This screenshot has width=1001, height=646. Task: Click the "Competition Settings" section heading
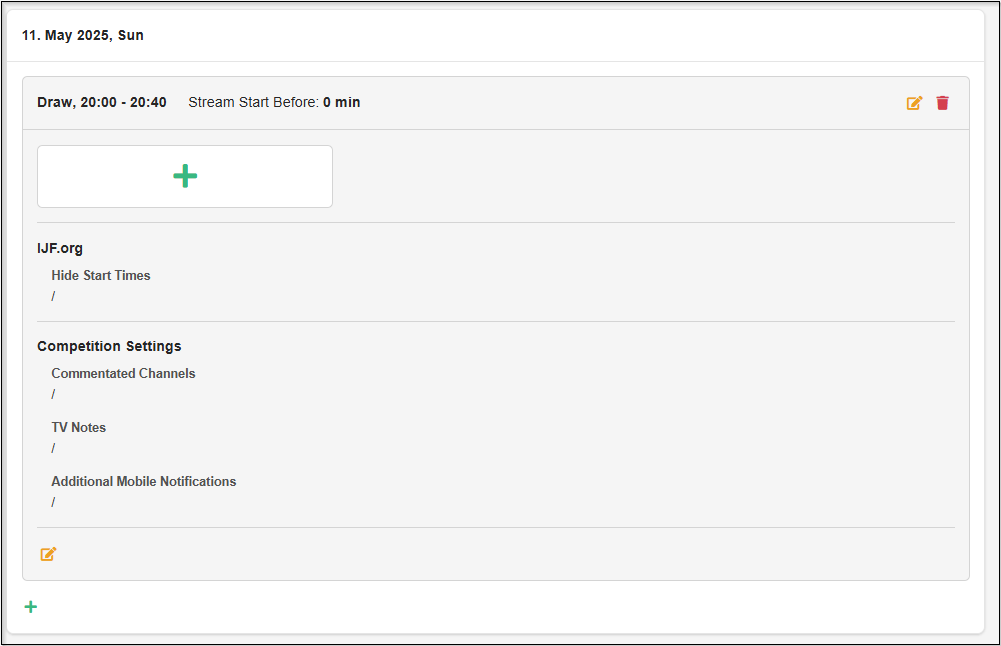[109, 346]
